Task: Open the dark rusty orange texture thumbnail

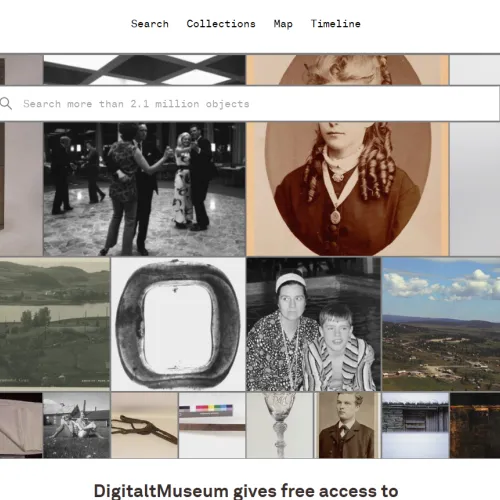Action: 475,425
